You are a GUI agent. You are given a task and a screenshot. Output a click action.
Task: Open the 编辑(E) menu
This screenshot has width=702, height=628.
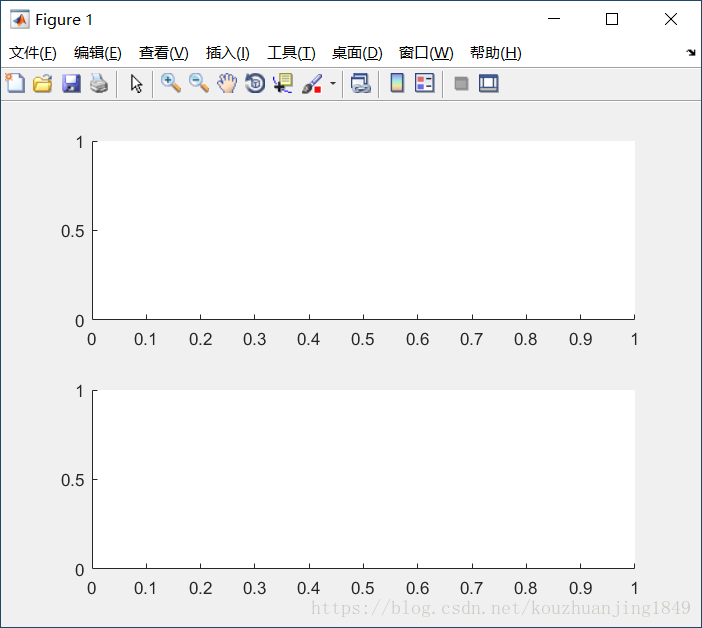[x=98, y=53]
